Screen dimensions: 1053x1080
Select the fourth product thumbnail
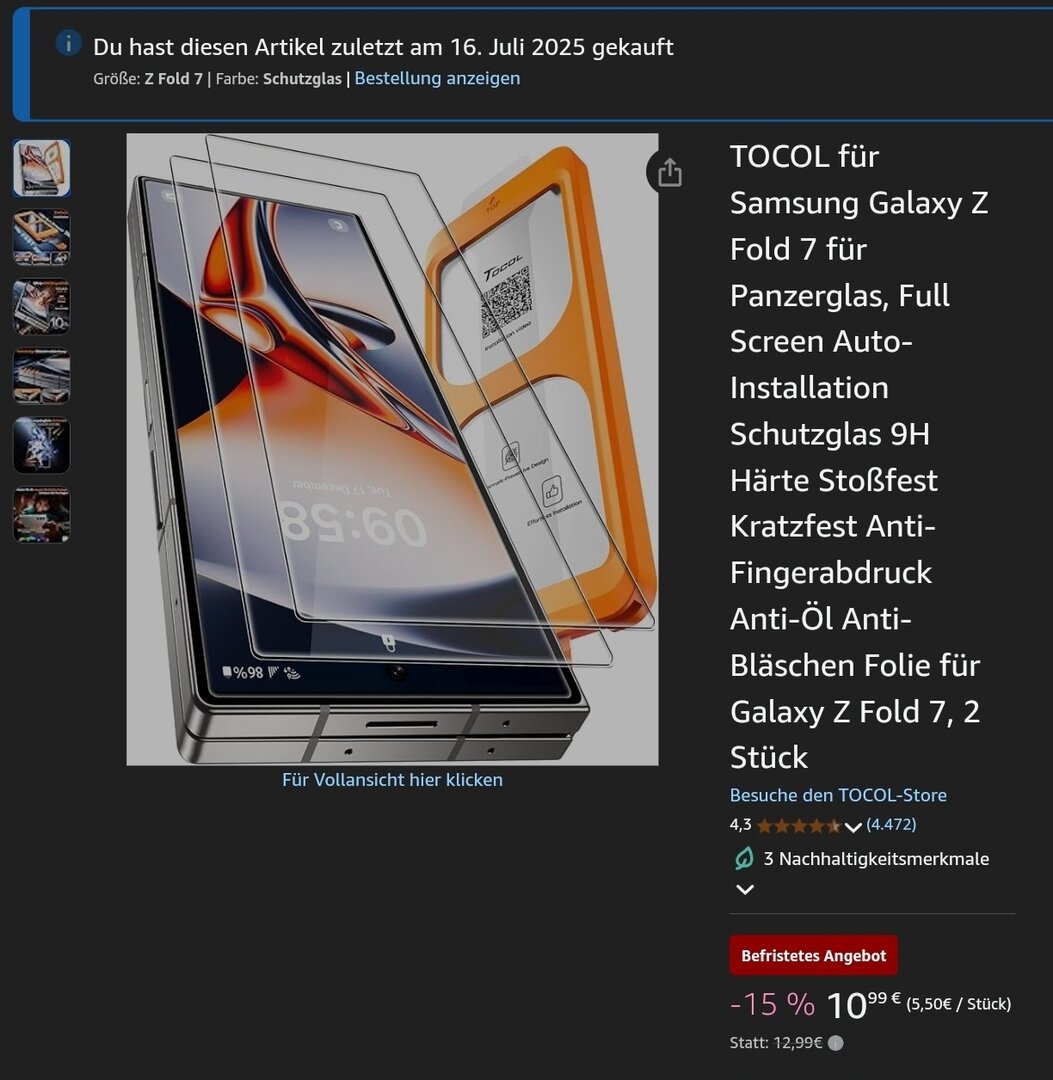click(x=42, y=376)
